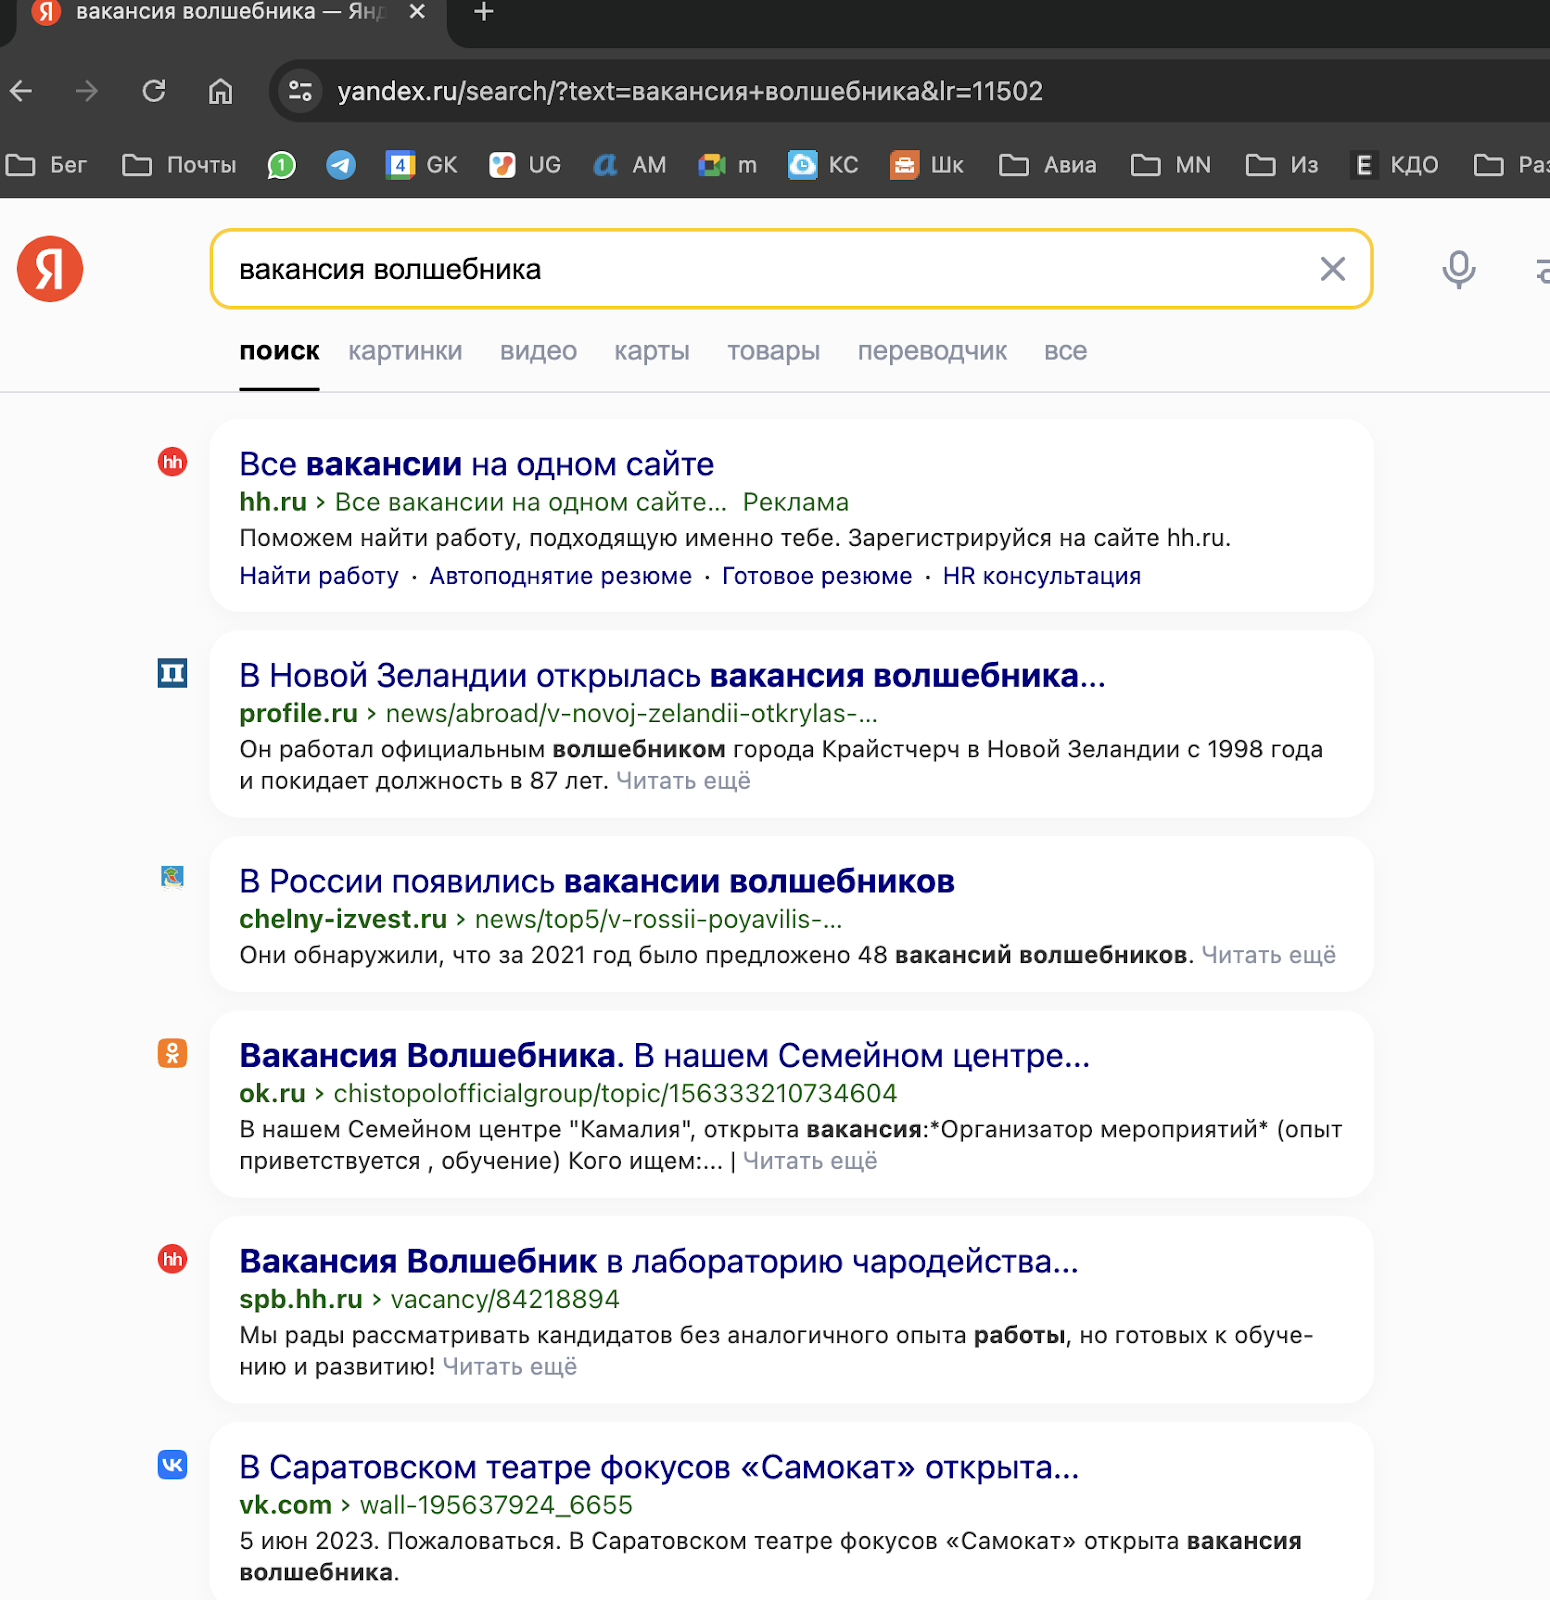Screen dimensions: 1550x1600
Task: Switch to the 'видео' tab
Action: 538,351
